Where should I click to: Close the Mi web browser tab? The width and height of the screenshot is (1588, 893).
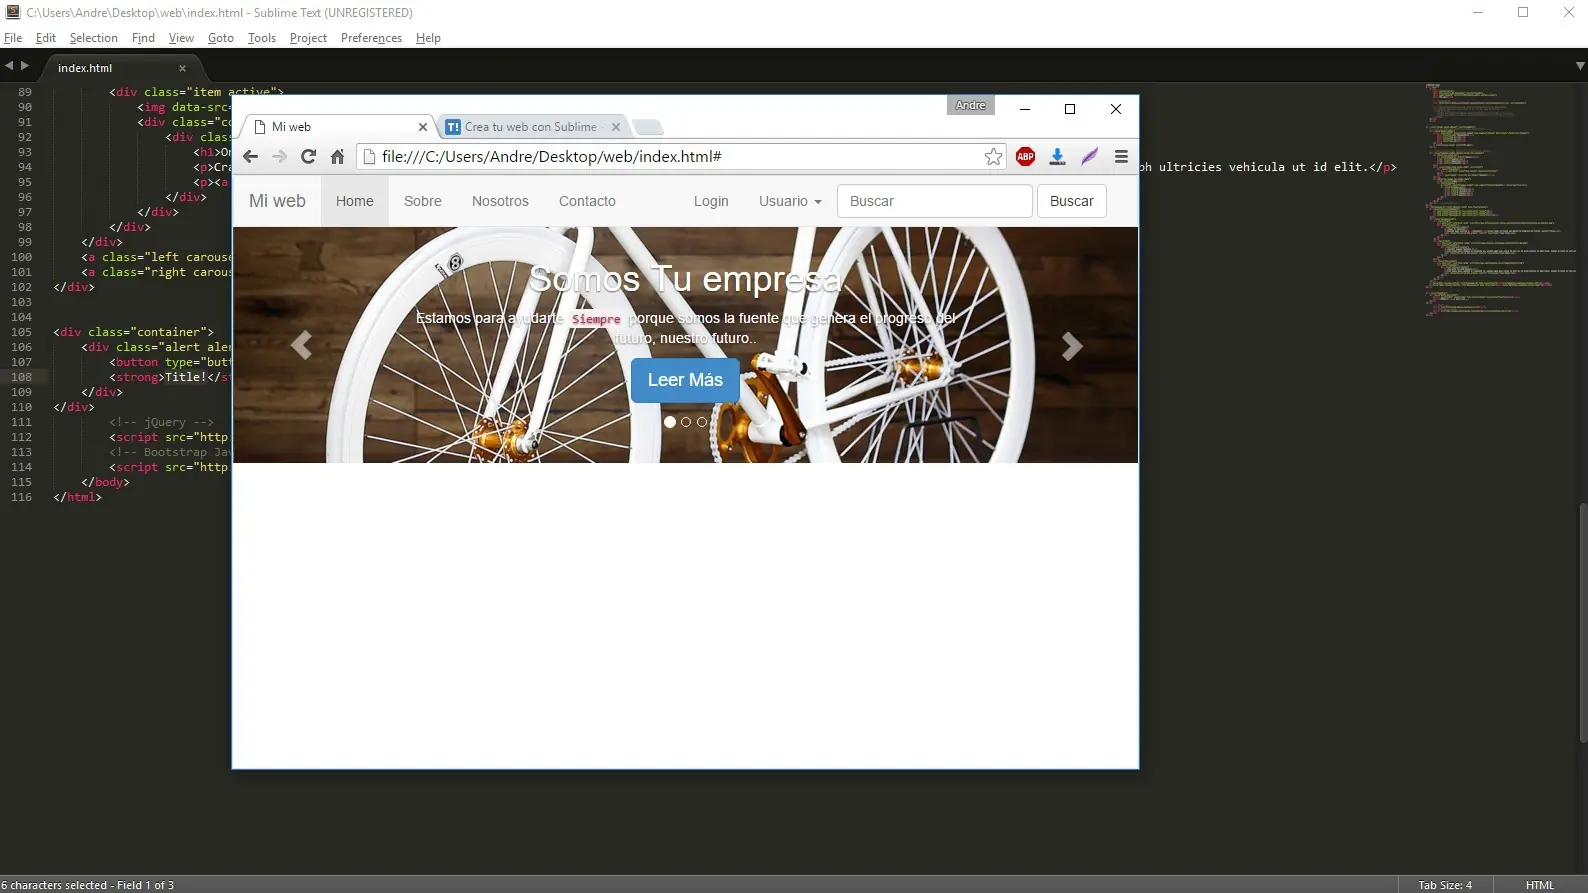pos(423,127)
